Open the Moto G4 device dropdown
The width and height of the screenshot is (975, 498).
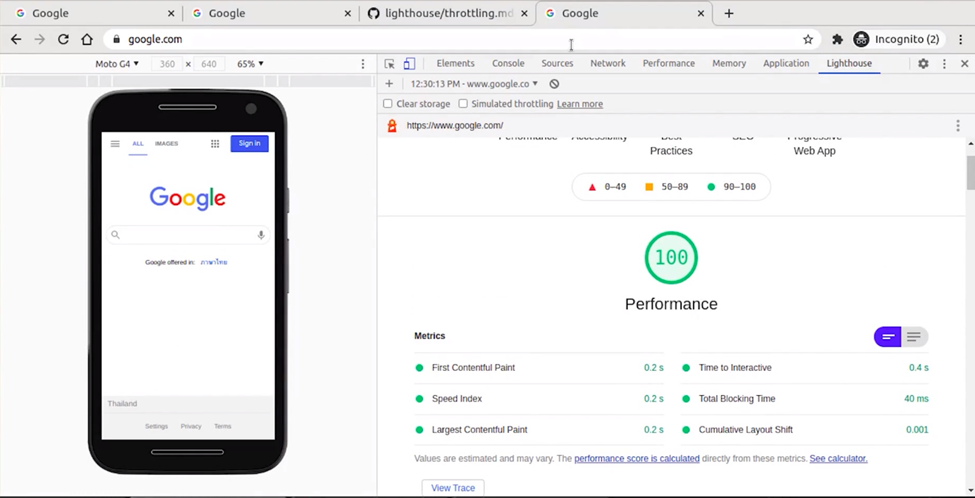[x=116, y=64]
